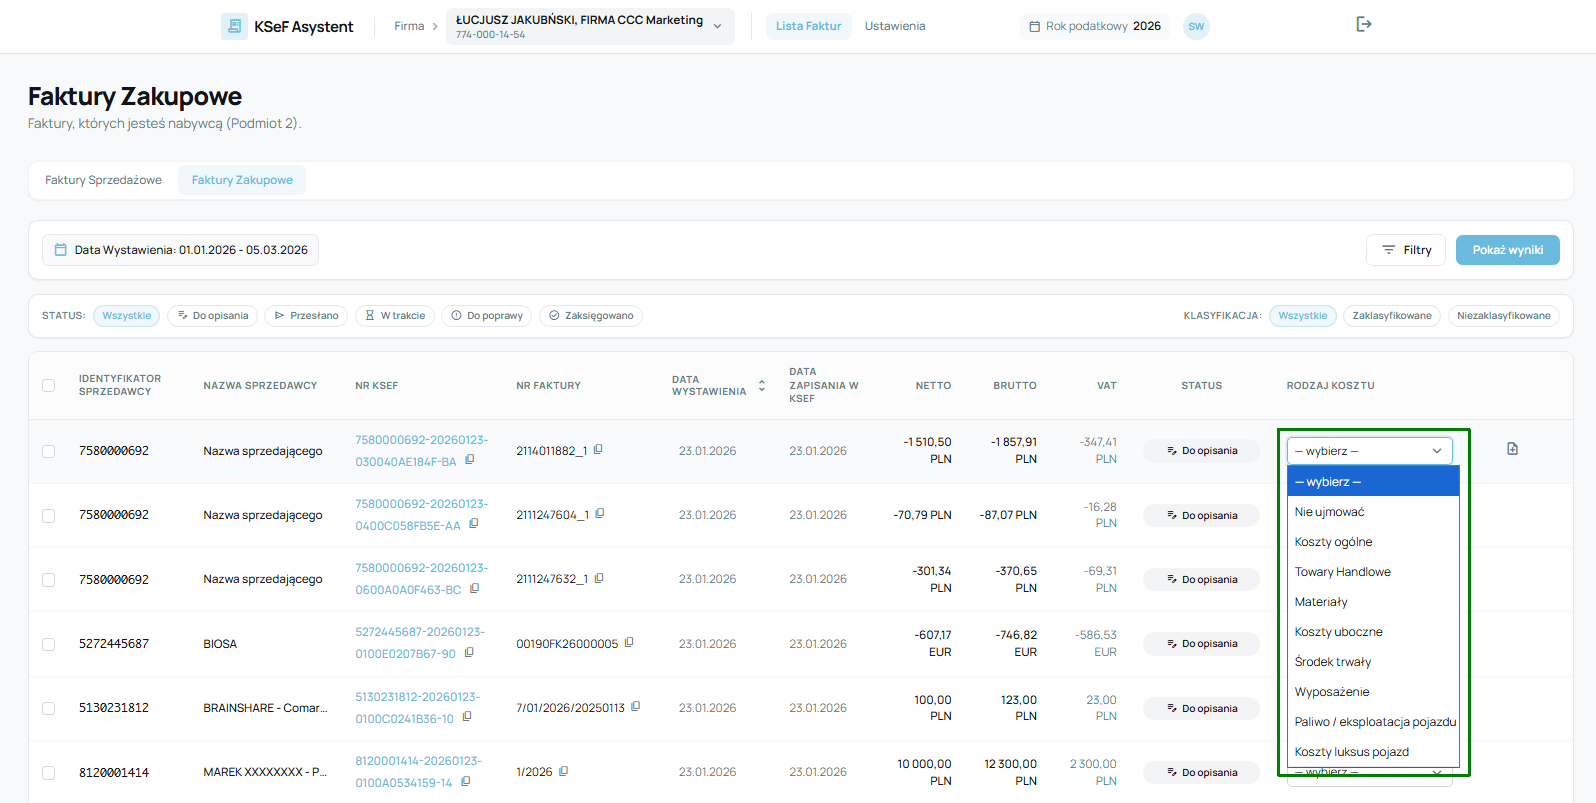Click Do opisania status of BIOSA row

(x=1201, y=644)
